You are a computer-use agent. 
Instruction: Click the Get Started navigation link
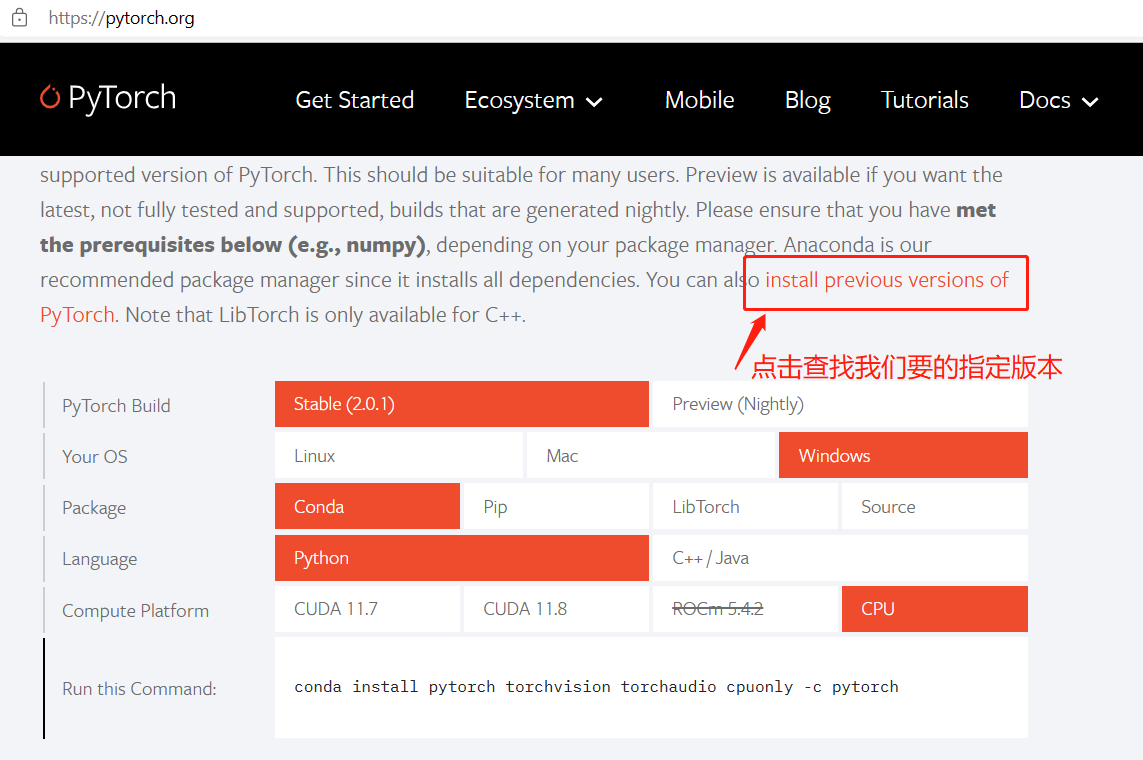(354, 100)
